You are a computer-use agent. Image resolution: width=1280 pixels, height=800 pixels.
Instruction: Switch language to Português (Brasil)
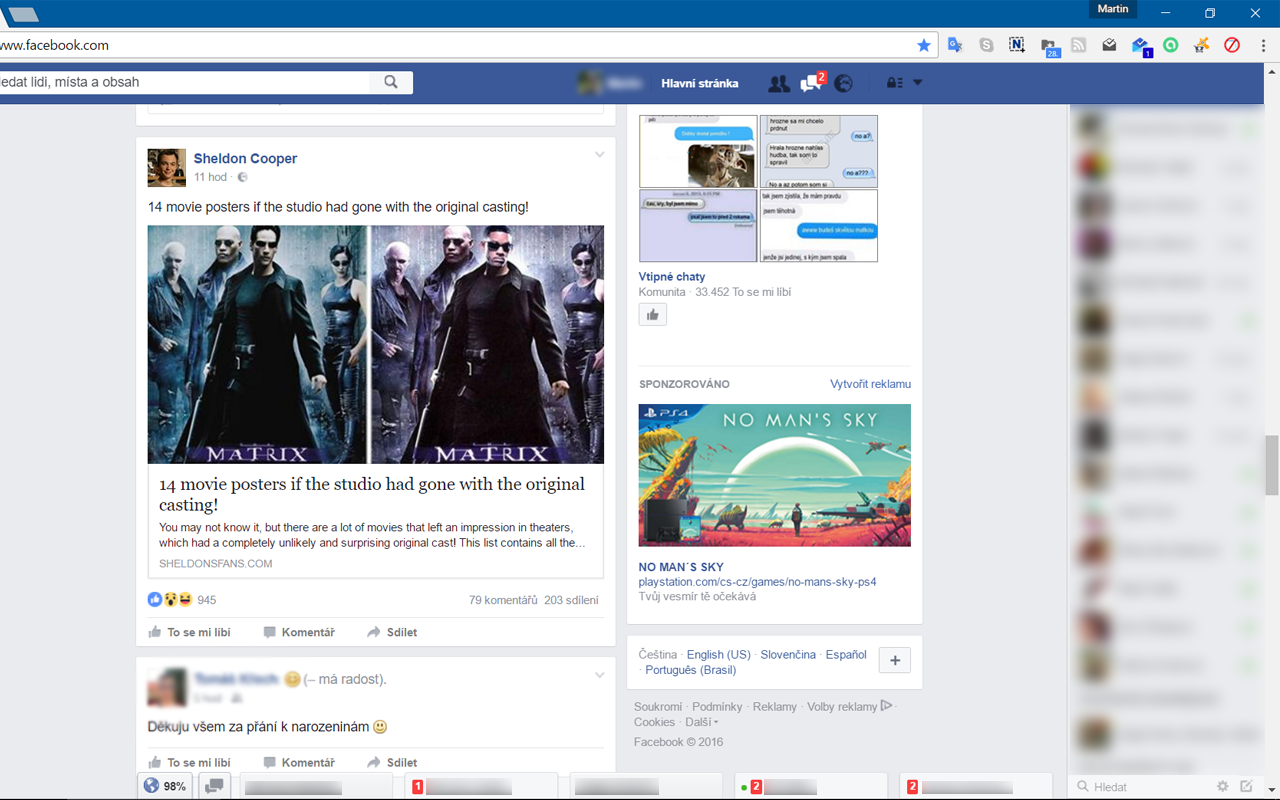tap(690, 670)
